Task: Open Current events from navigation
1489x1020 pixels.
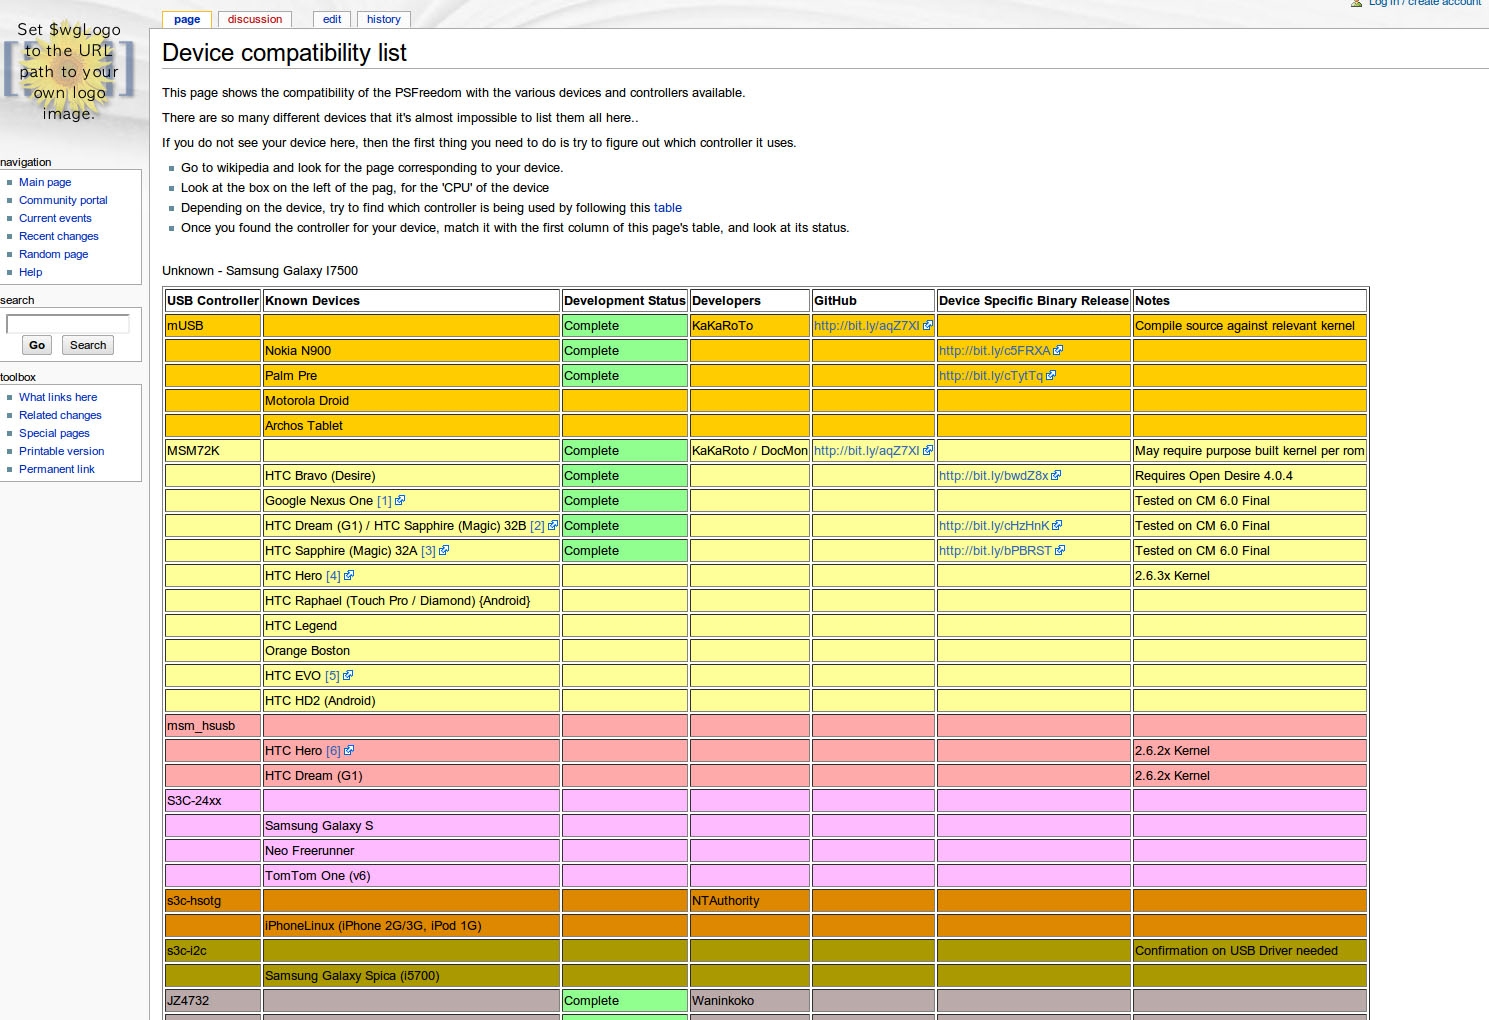Action: click(55, 218)
